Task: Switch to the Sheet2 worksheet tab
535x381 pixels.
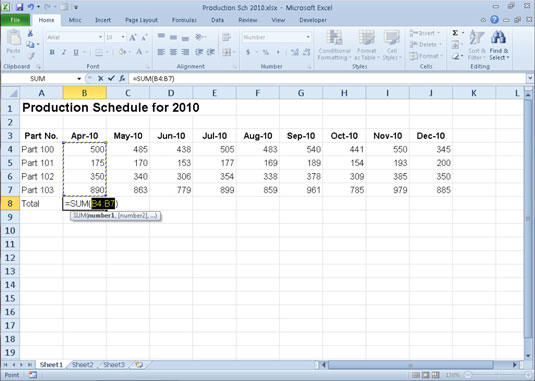Action: tap(83, 365)
